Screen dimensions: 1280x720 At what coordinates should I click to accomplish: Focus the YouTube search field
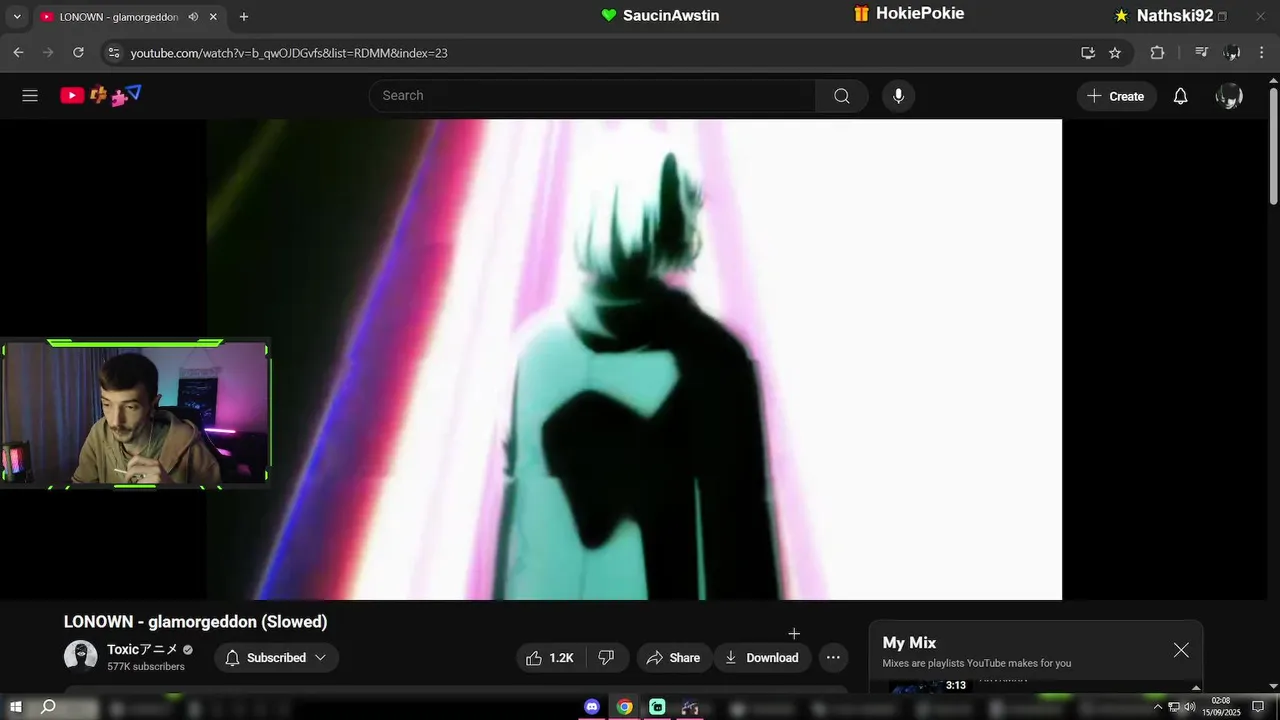(x=592, y=96)
